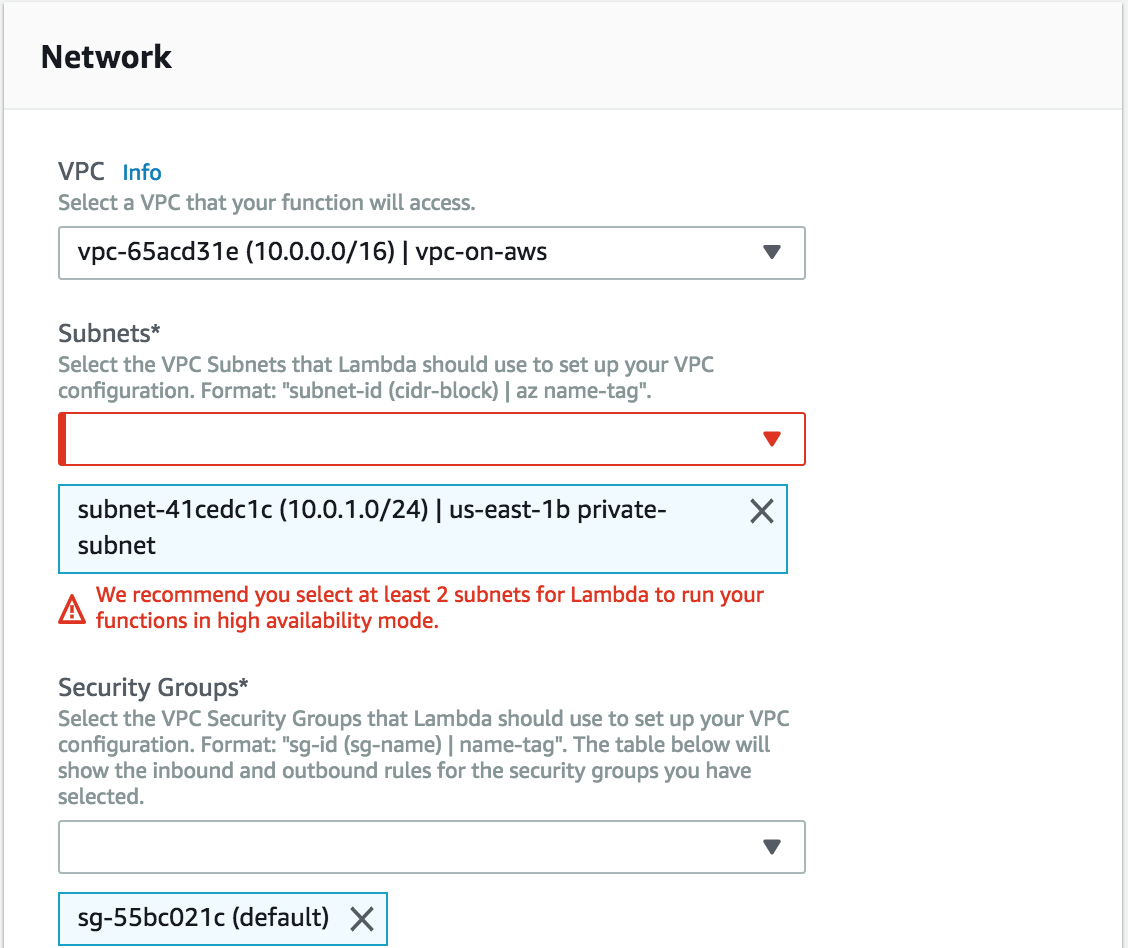
Task: Click the dropdown arrow on the Security Groups field
Action: (771, 846)
